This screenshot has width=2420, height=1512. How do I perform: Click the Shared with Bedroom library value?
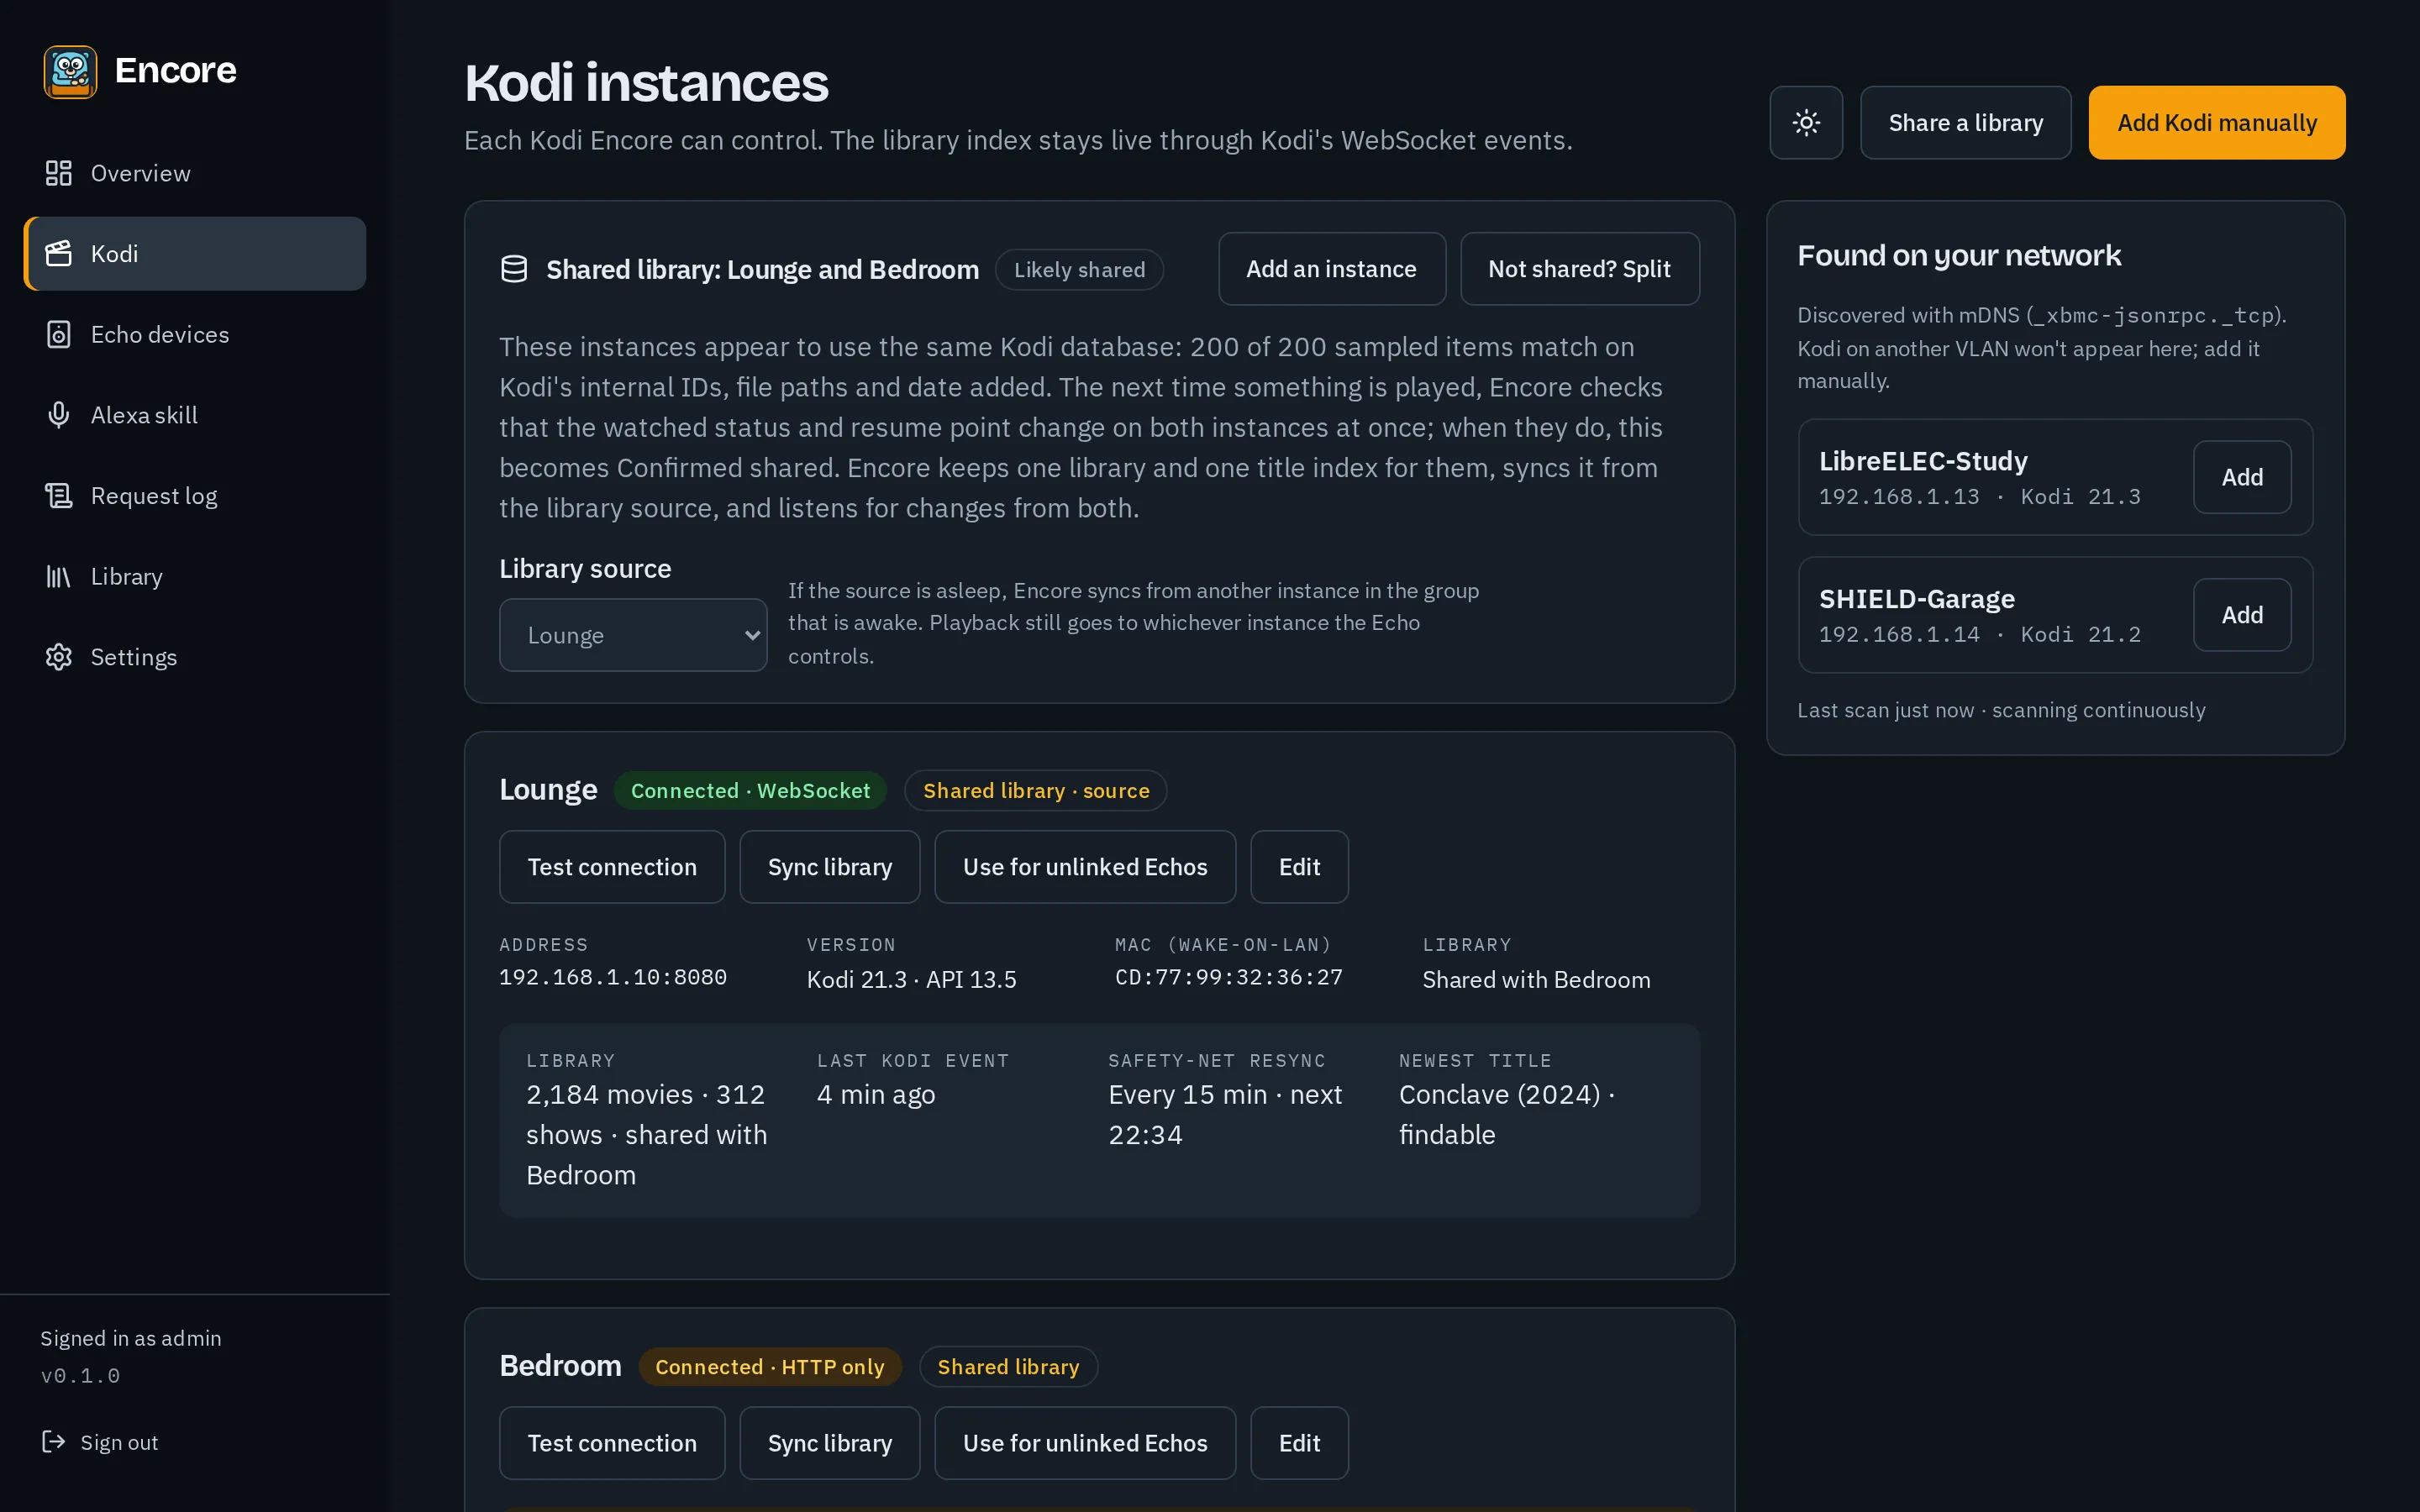pos(1536,980)
